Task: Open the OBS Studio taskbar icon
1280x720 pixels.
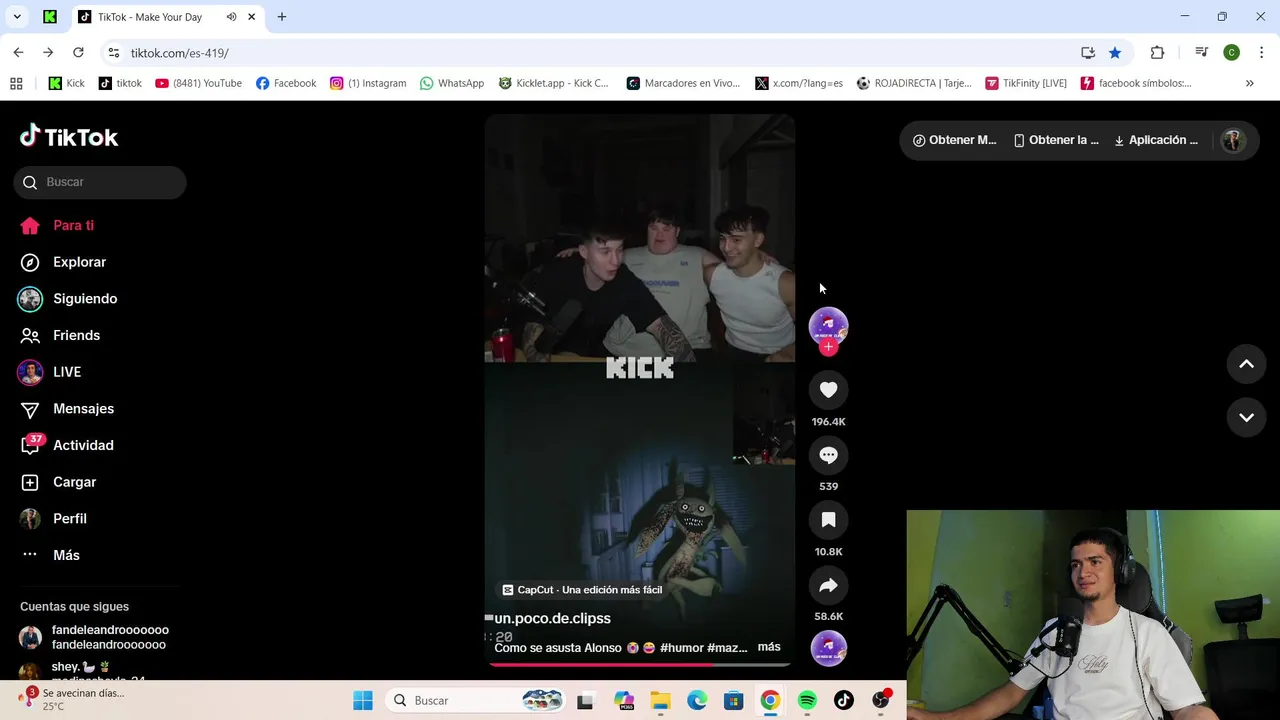Action: pyautogui.click(x=881, y=700)
